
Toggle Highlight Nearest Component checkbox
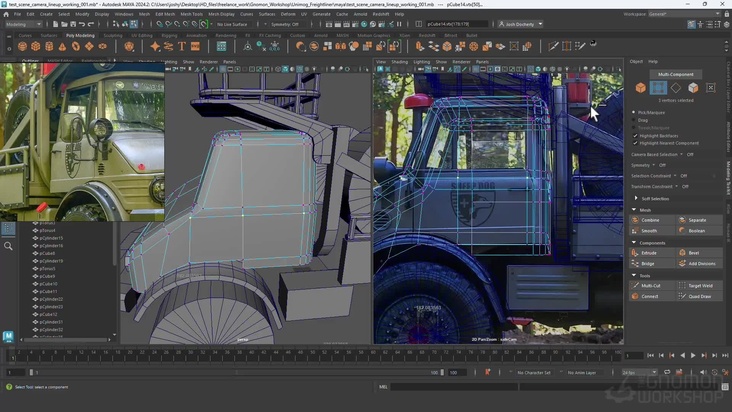[635, 143]
